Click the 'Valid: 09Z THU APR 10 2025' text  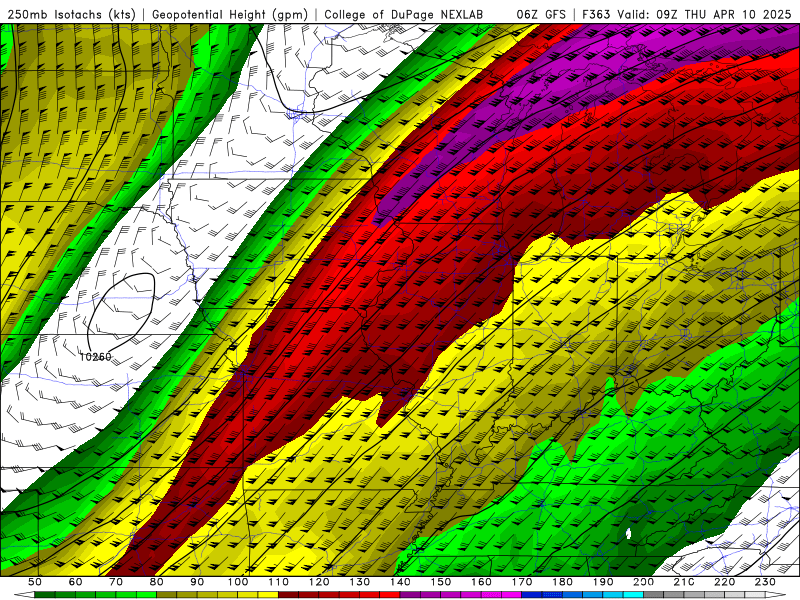pyautogui.click(x=704, y=14)
